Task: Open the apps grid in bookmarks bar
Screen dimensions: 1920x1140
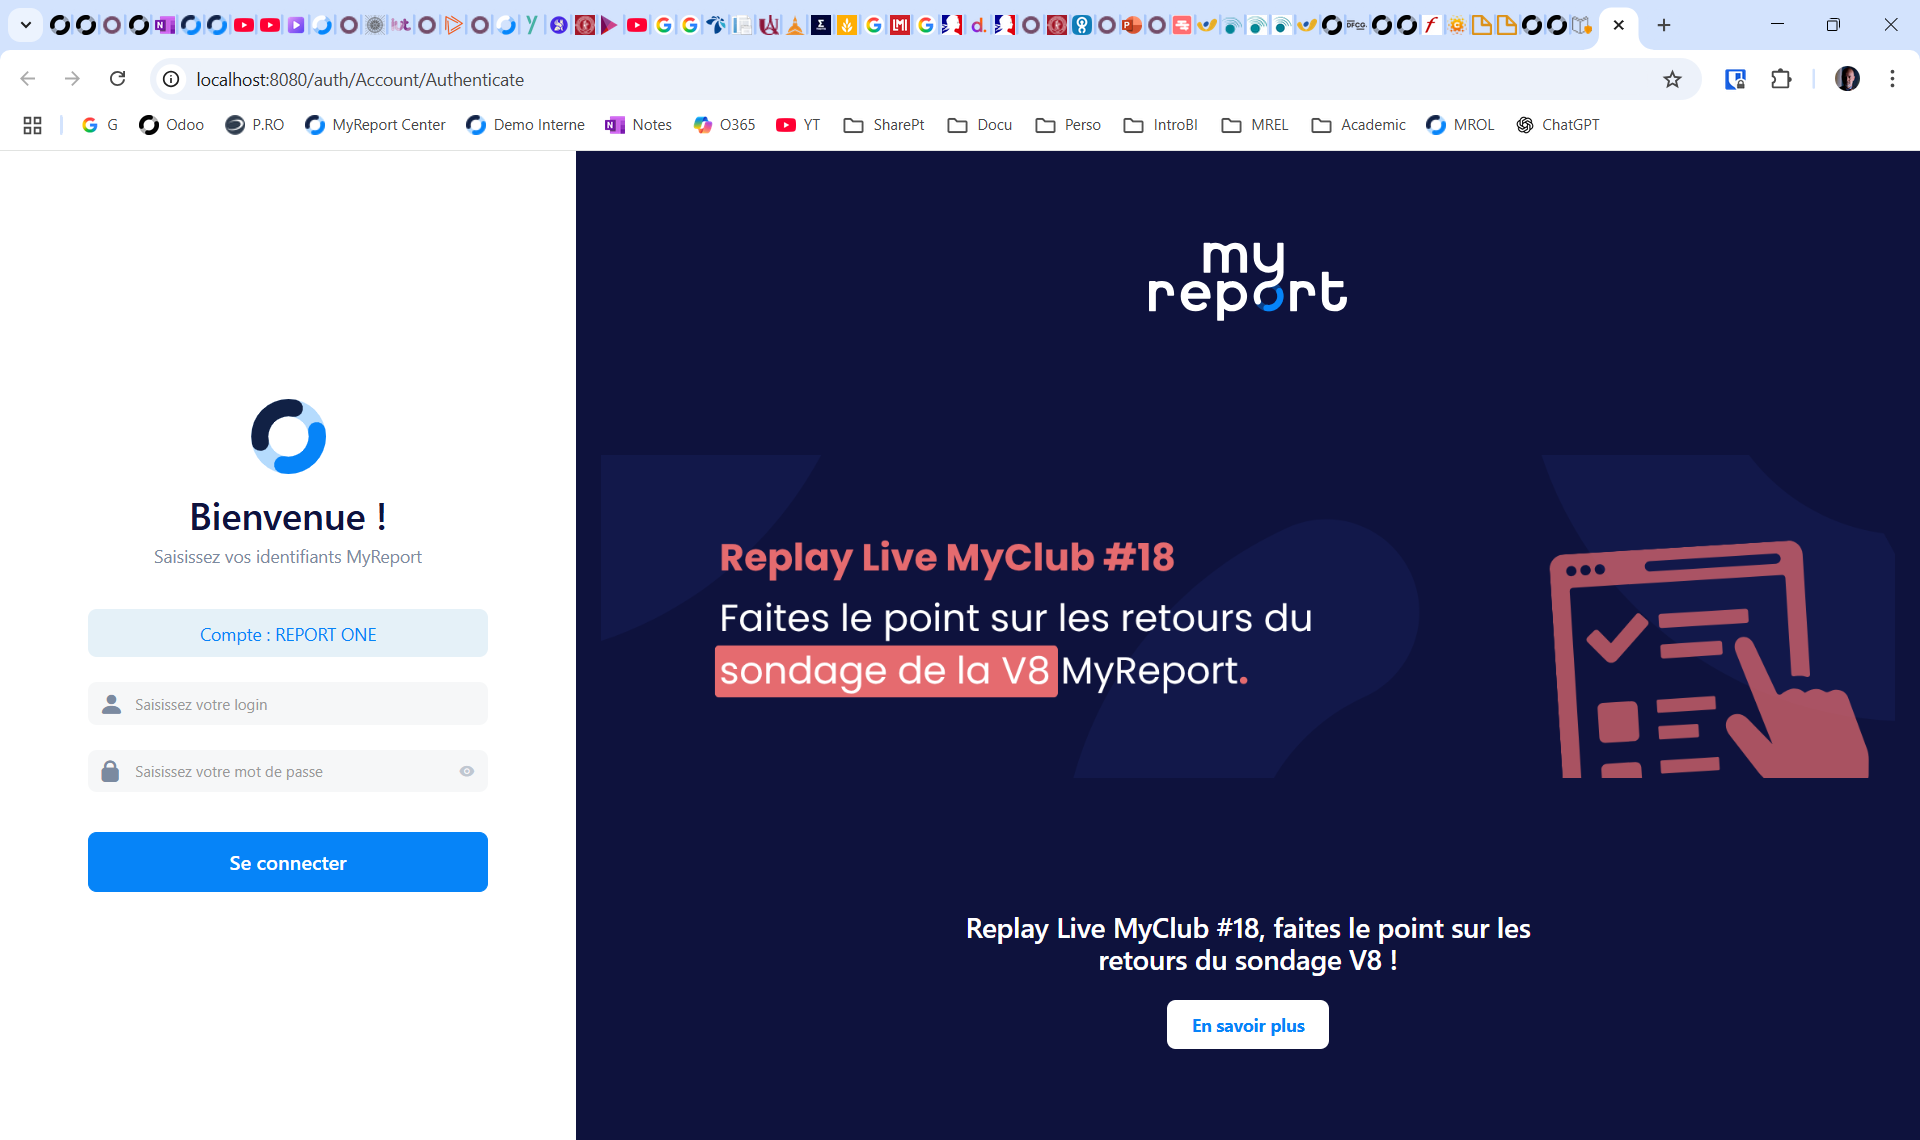Action: pos(32,125)
